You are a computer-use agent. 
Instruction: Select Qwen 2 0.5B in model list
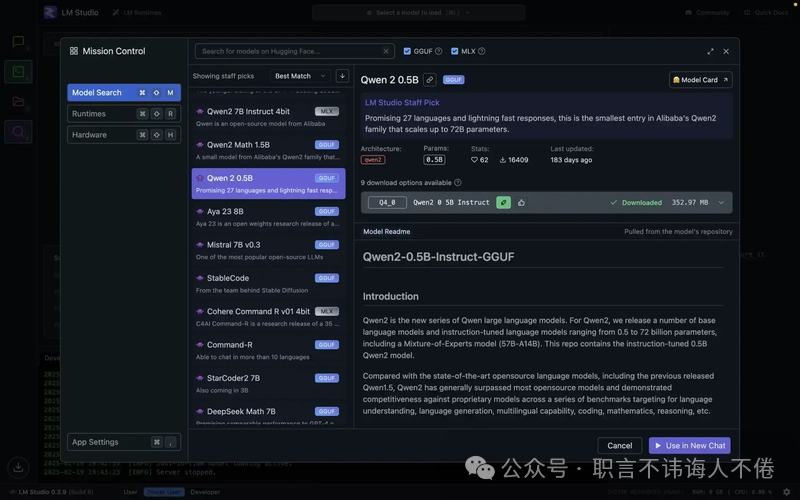point(268,183)
